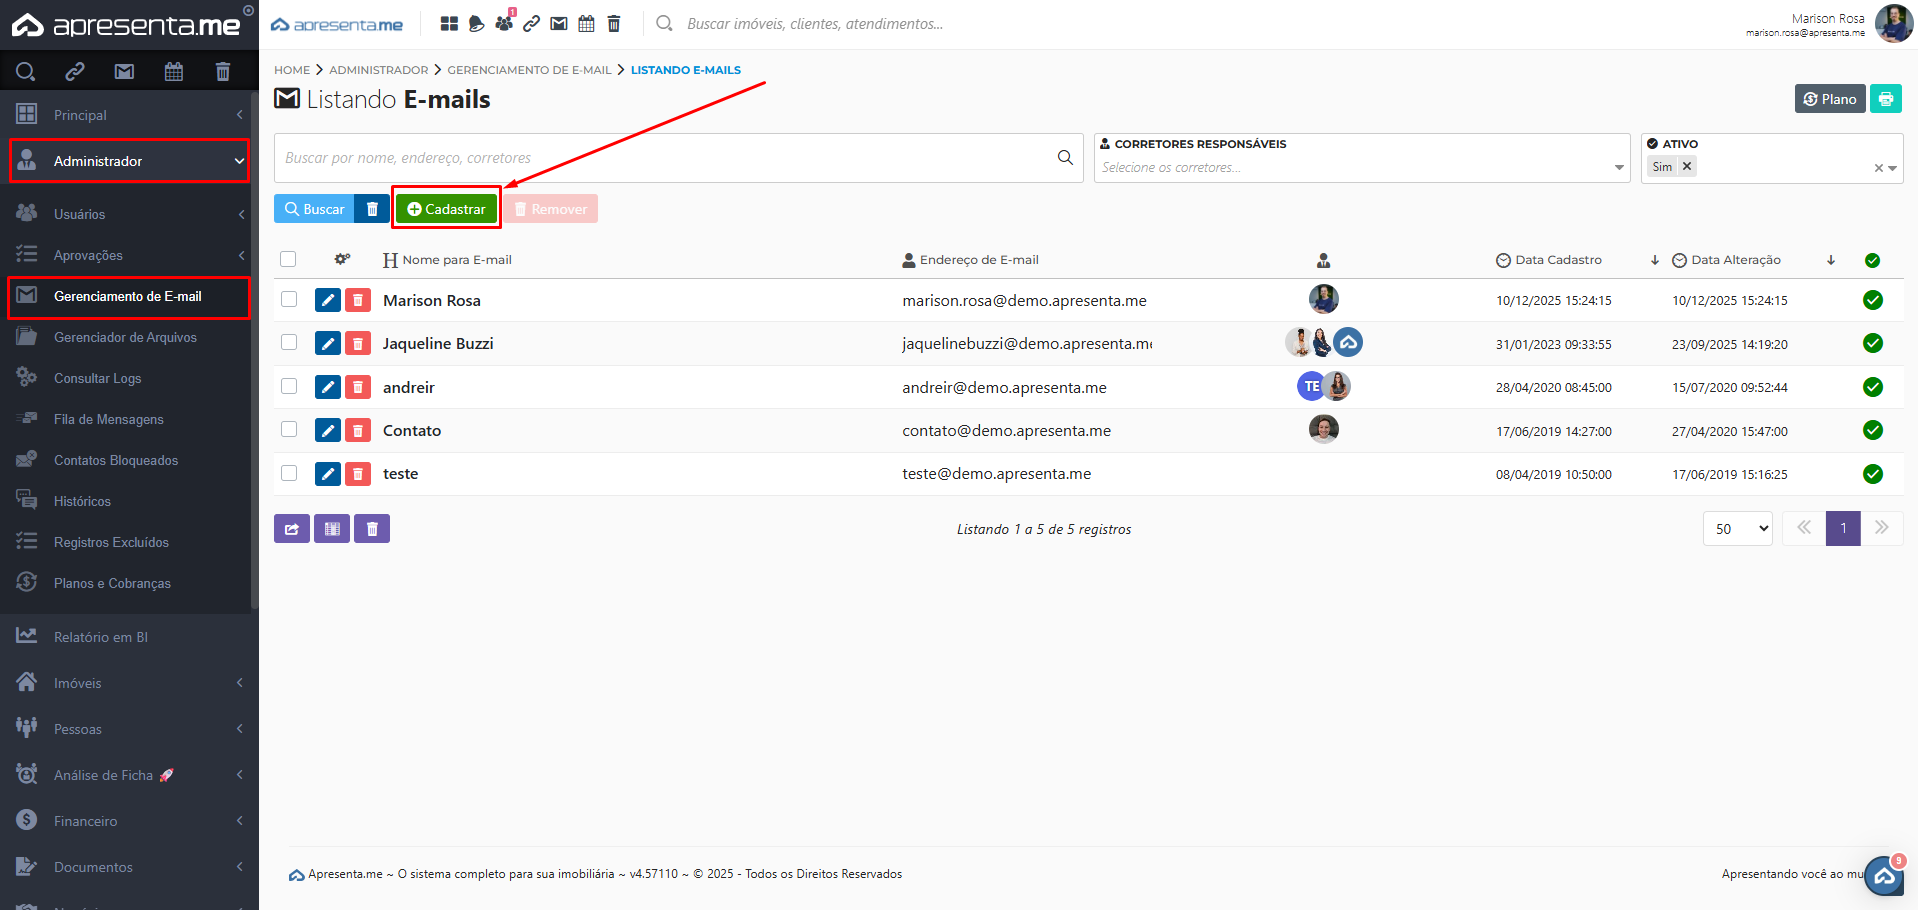Click the export icon below the table
The width and height of the screenshot is (1918, 910).
tap(291, 529)
